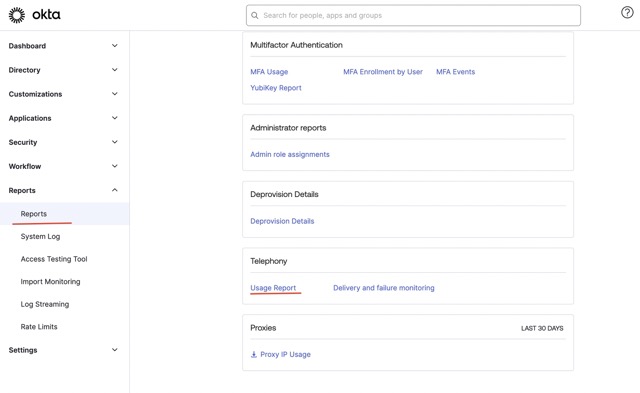The height and width of the screenshot is (393, 640).
Task: Open Dashboard in the sidebar
Action: (27, 46)
